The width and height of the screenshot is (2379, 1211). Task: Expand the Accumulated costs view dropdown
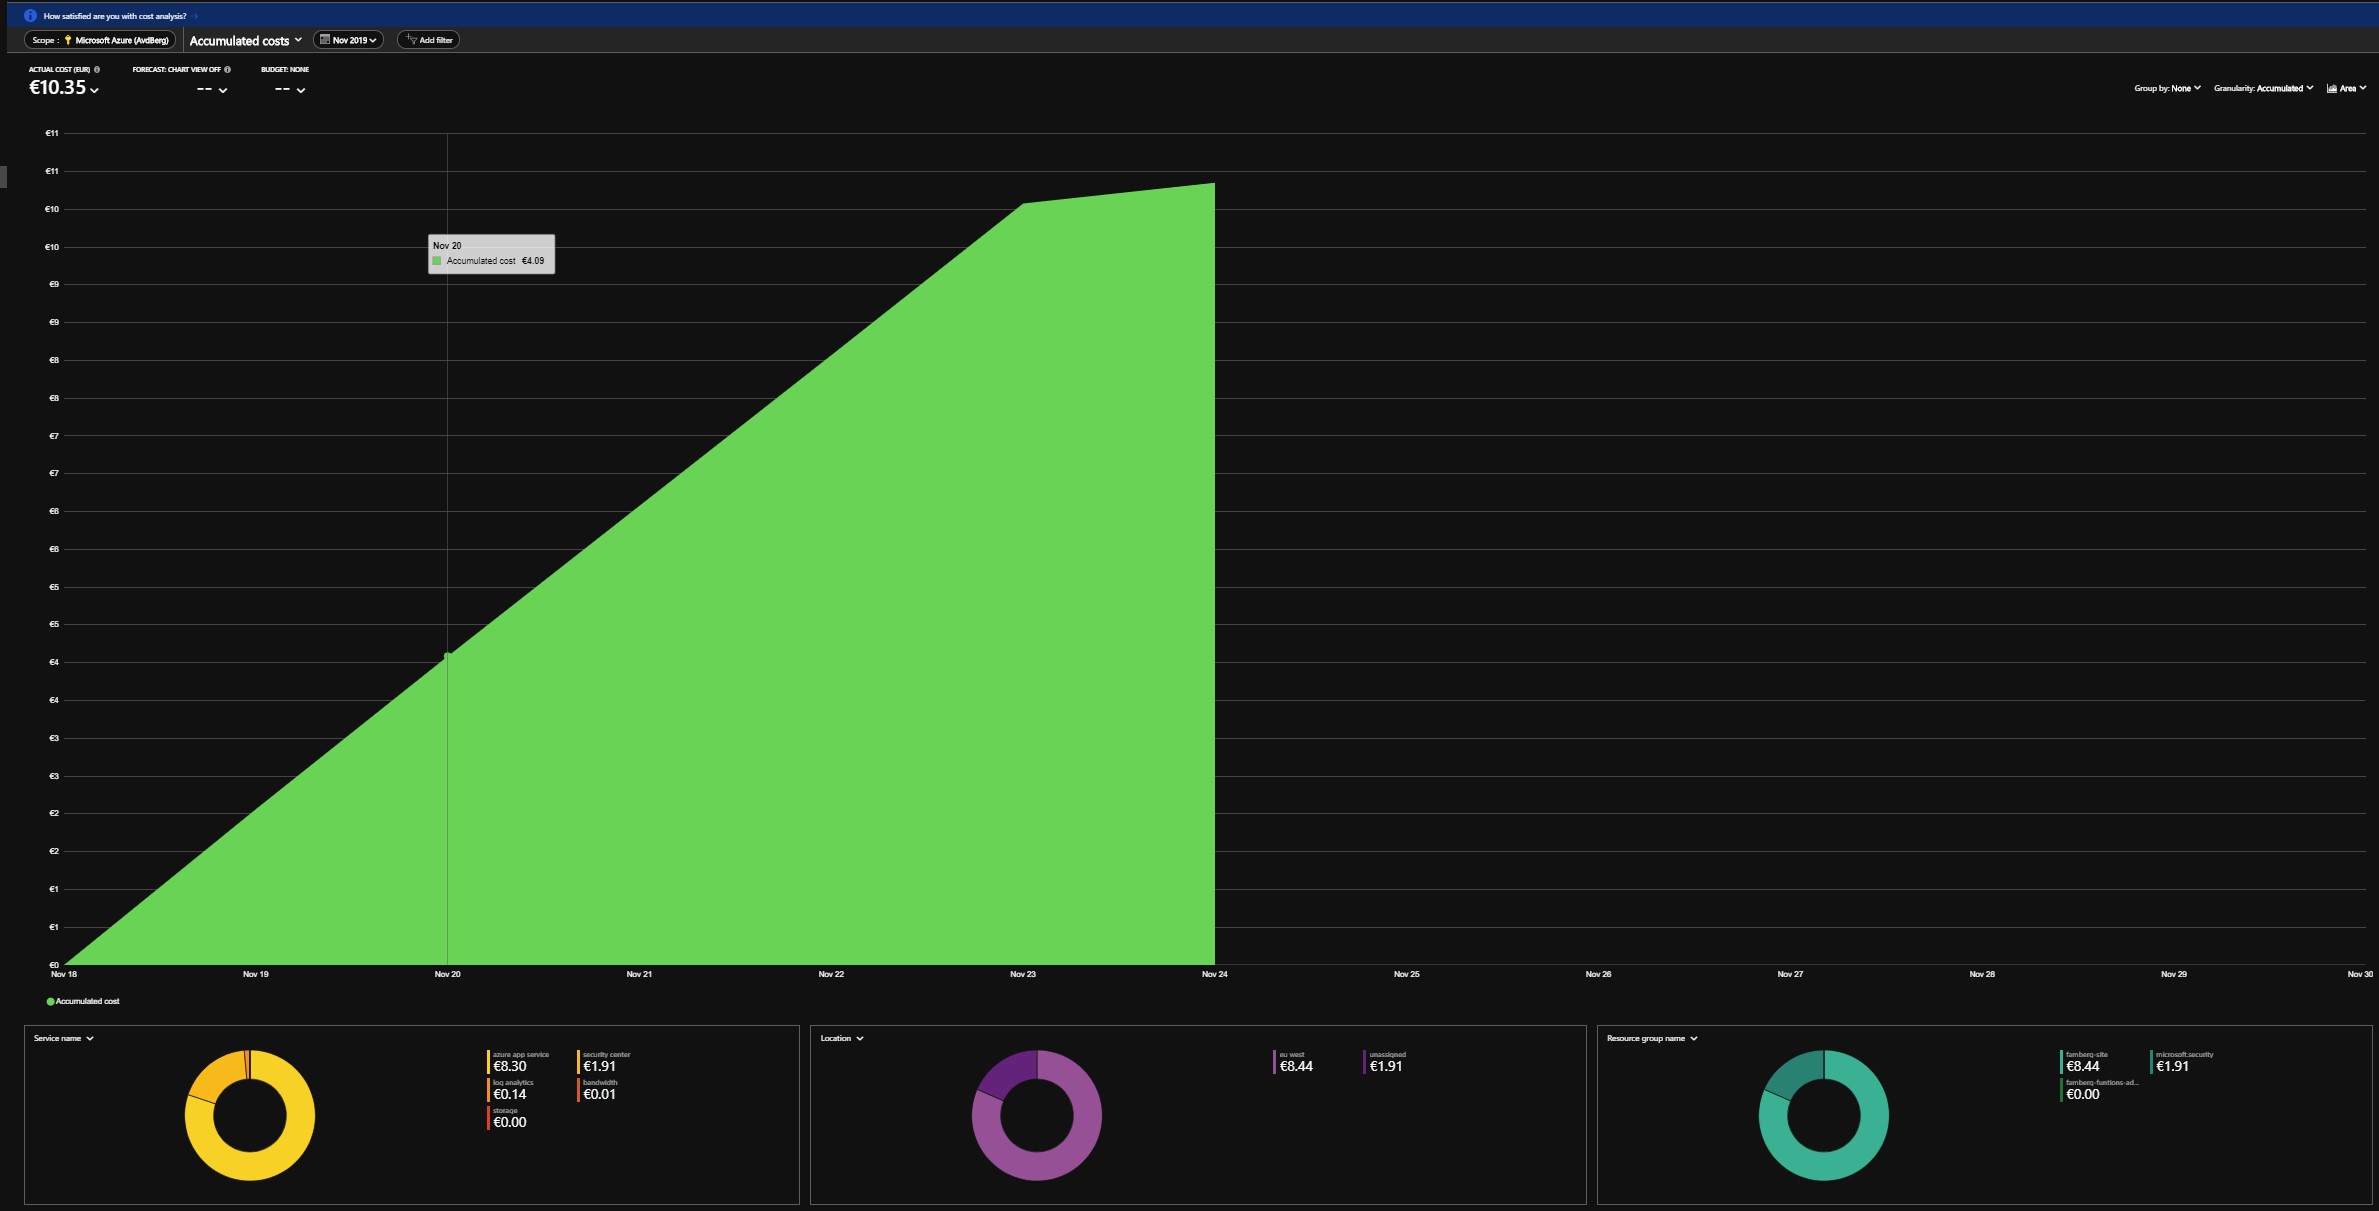pos(245,41)
